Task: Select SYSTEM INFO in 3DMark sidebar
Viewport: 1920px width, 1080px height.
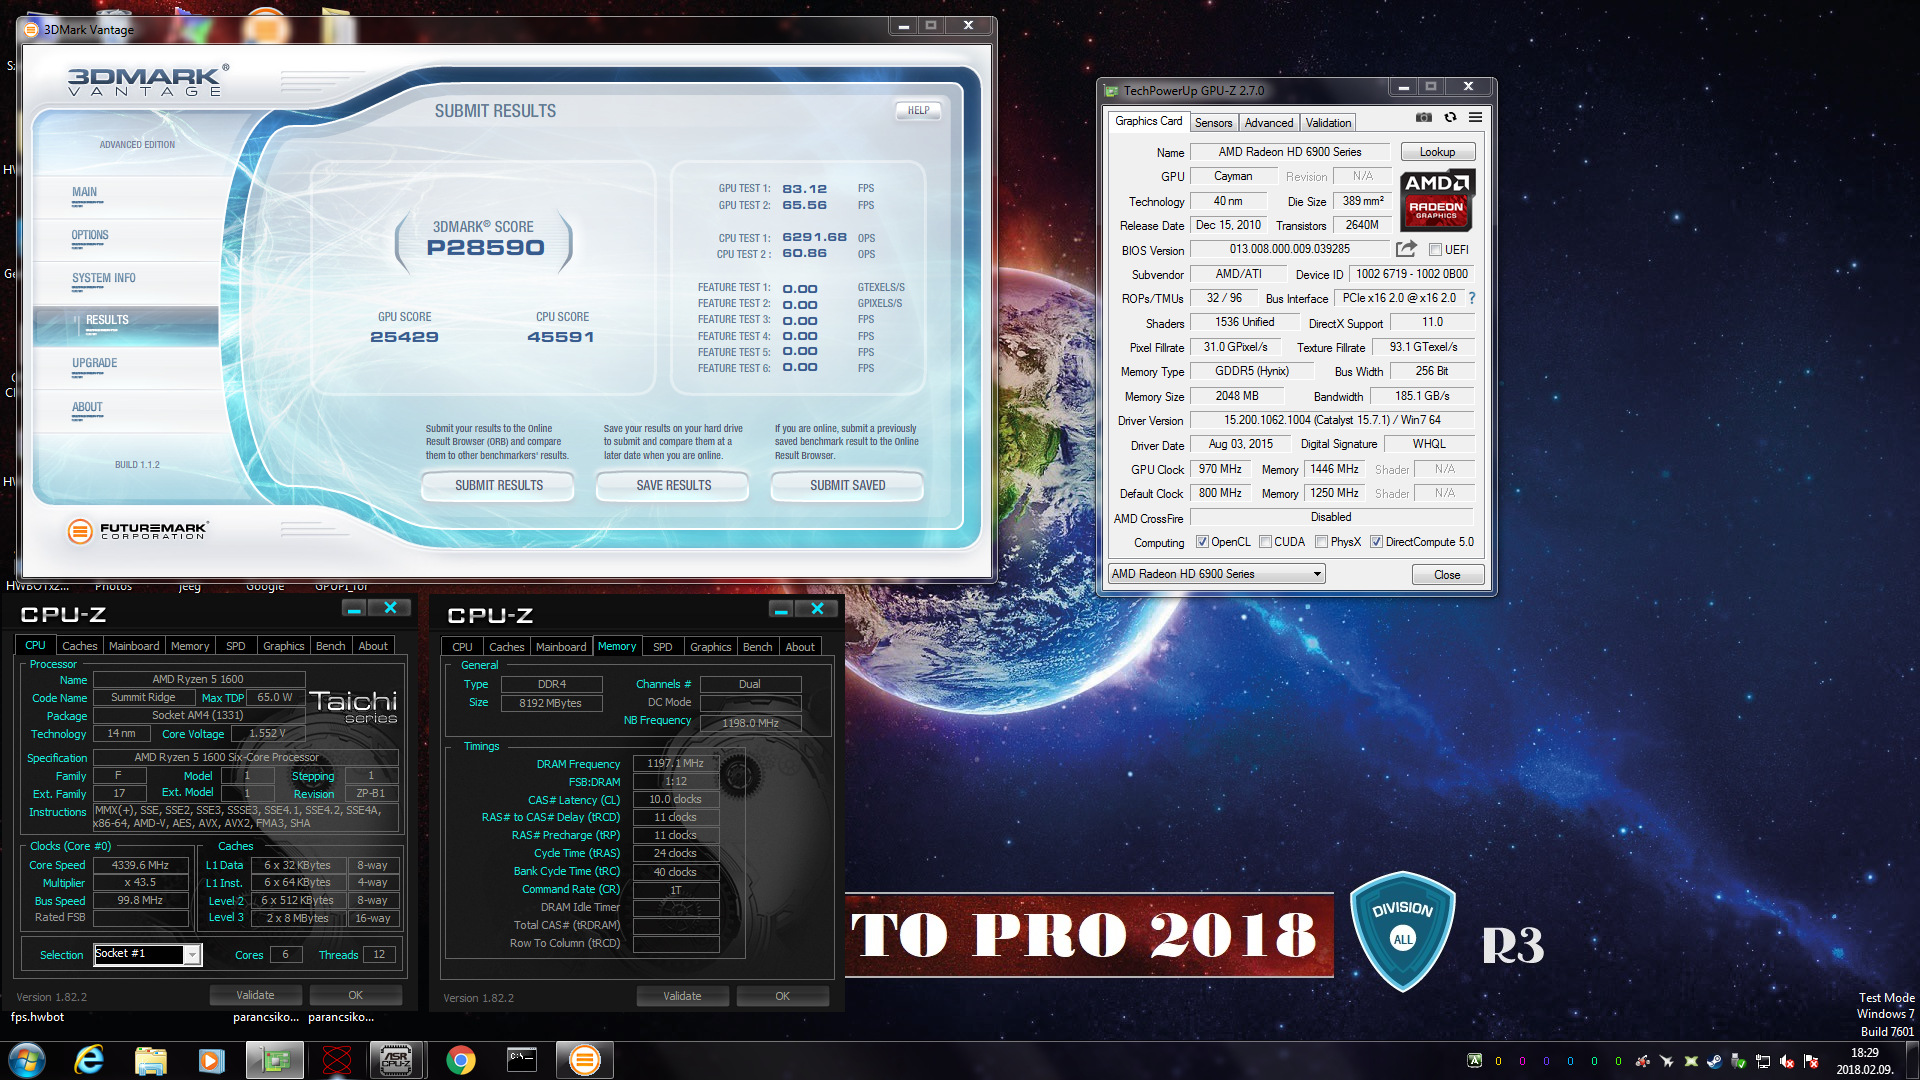Action: (x=126, y=283)
